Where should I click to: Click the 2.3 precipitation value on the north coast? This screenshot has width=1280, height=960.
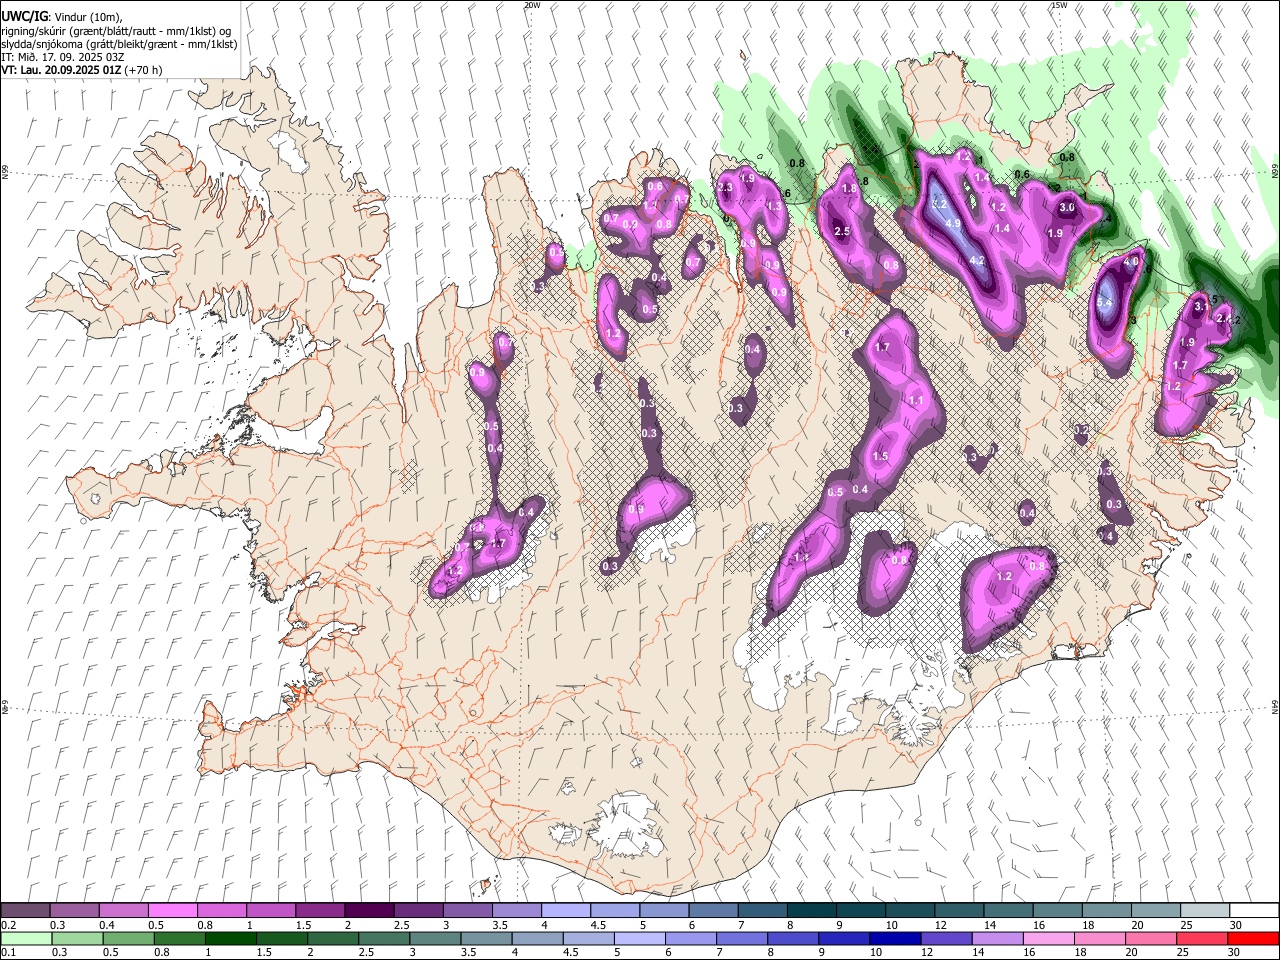tap(726, 187)
